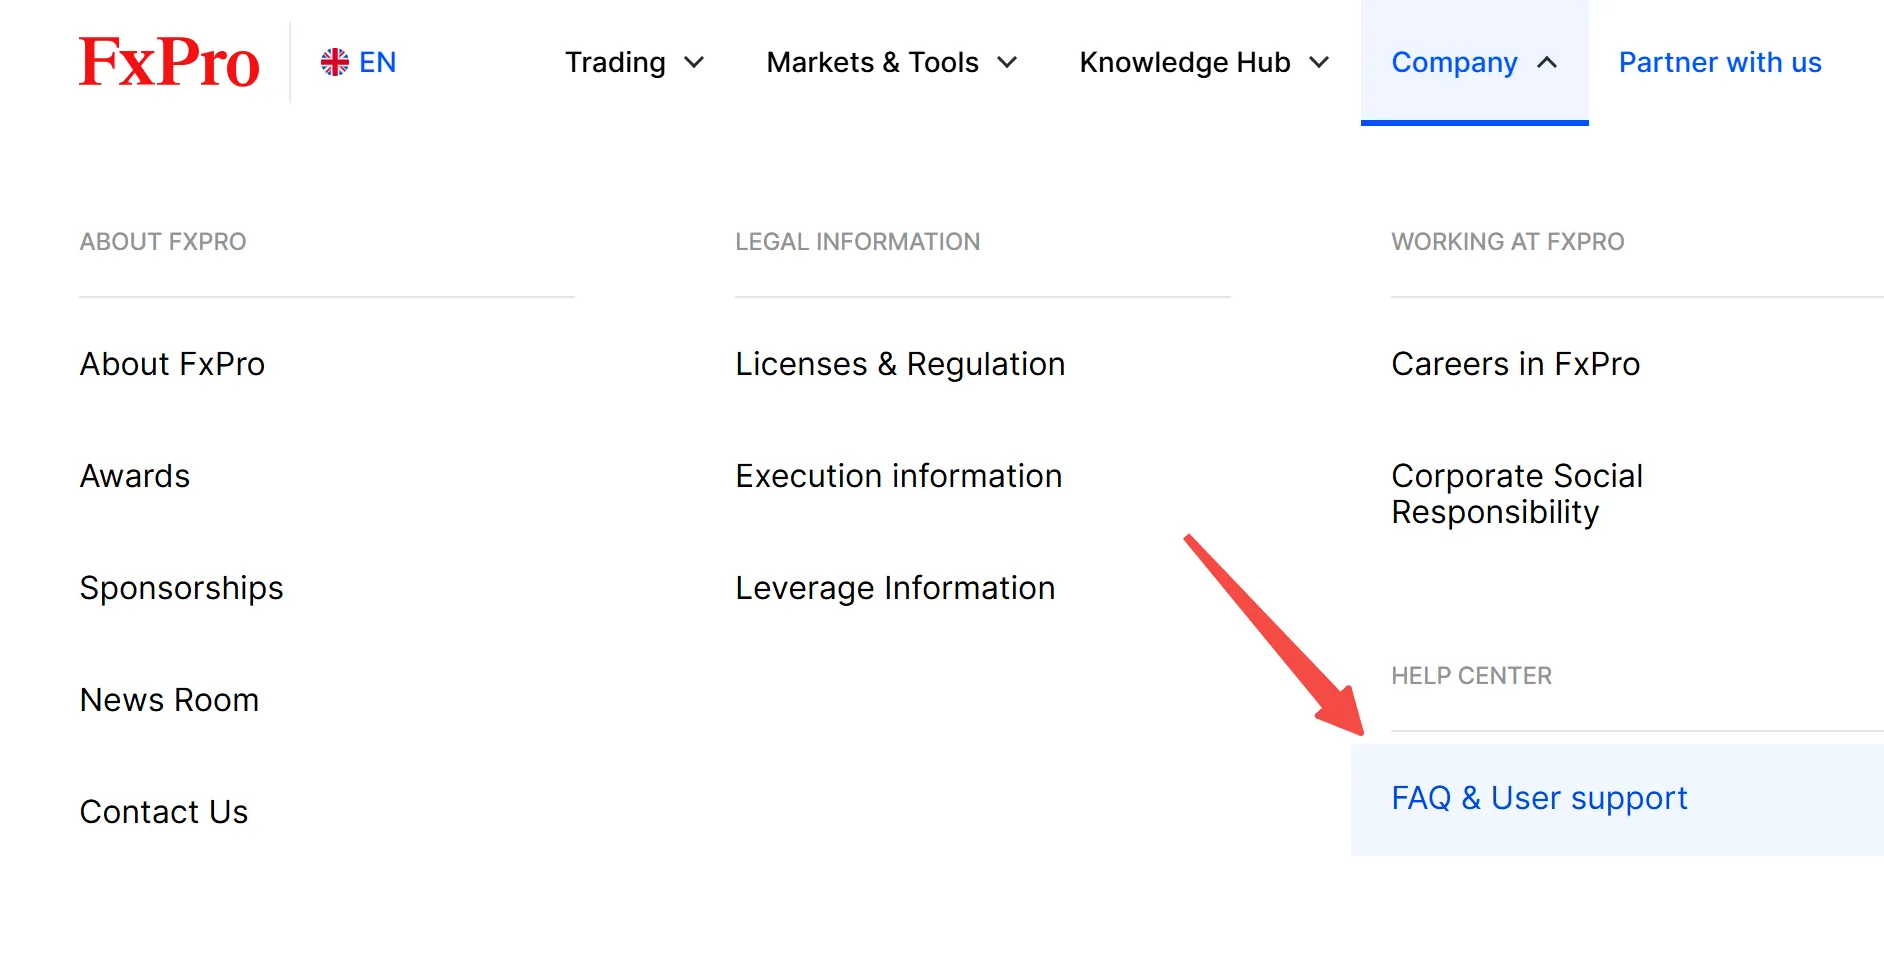Viewport: 1884px width, 956px height.
Task: Open the Knowledge Hub menu
Action: coord(1205,62)
